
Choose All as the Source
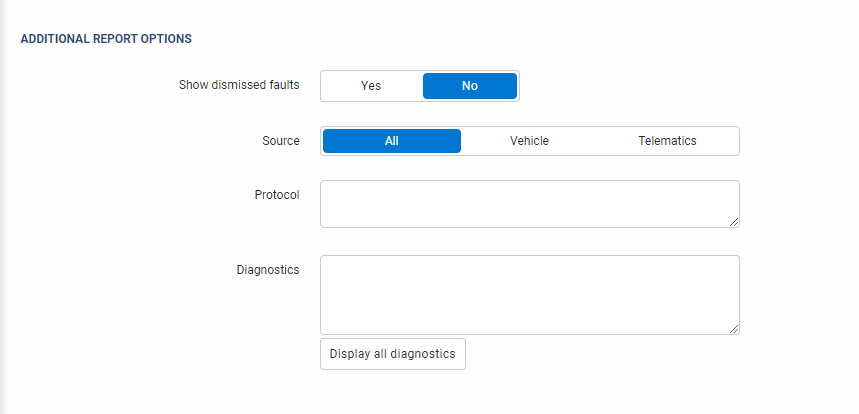point(391,141)
